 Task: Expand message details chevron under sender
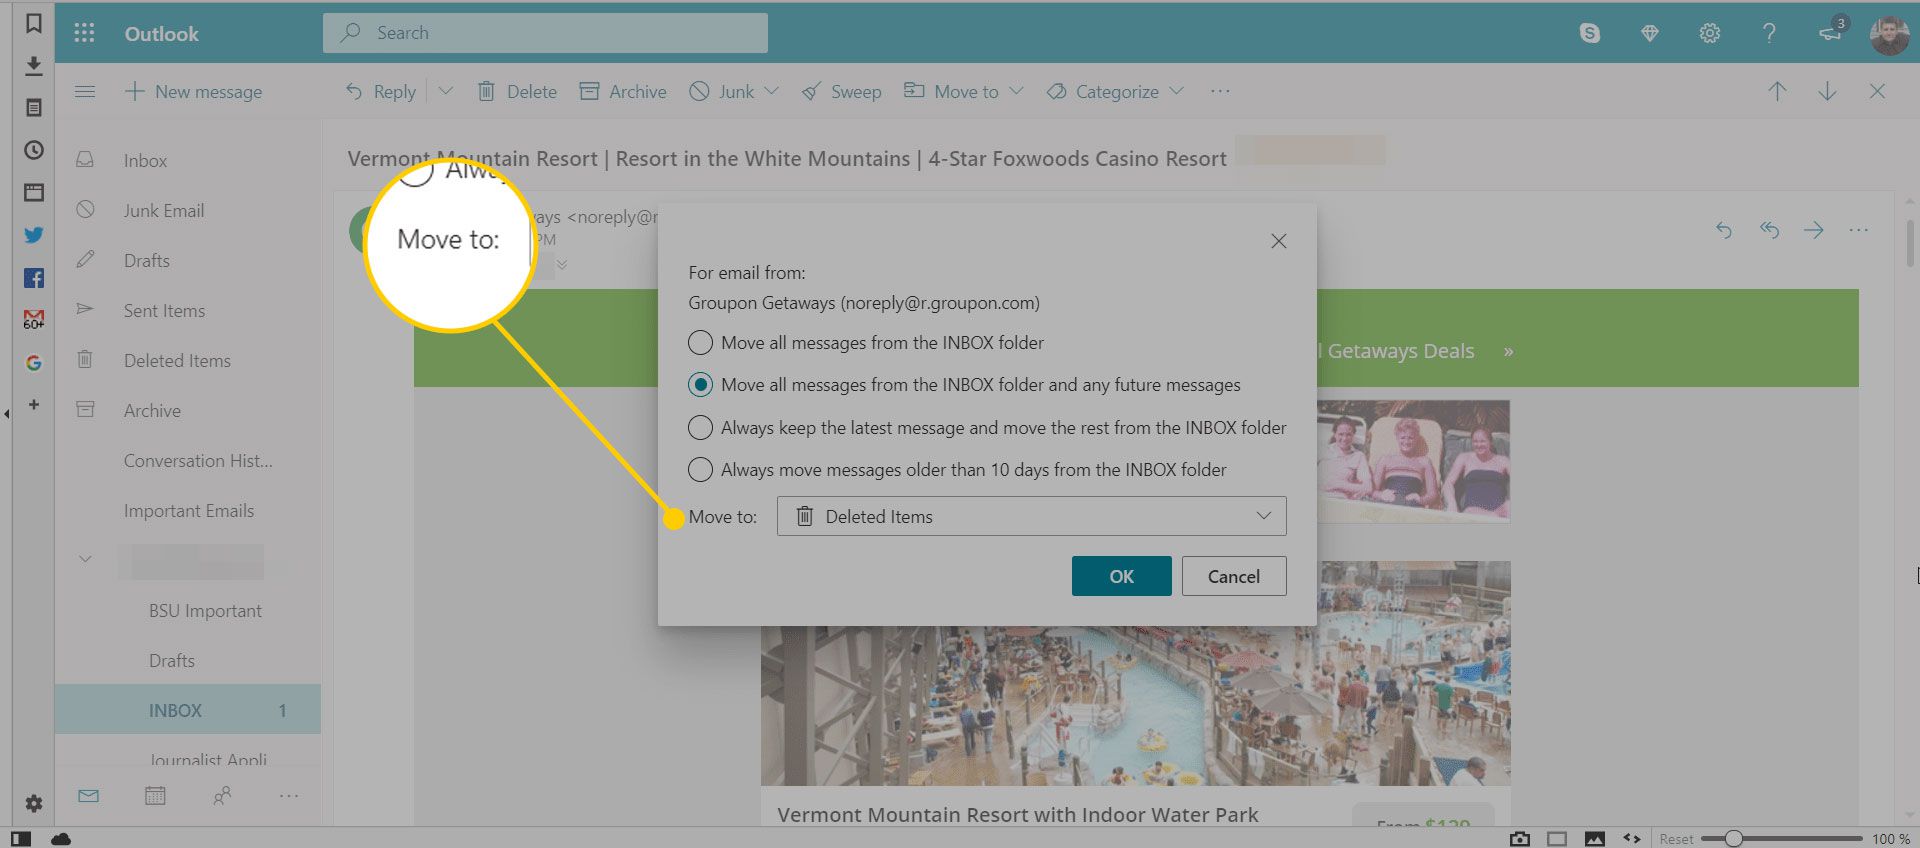coord(562,265)
